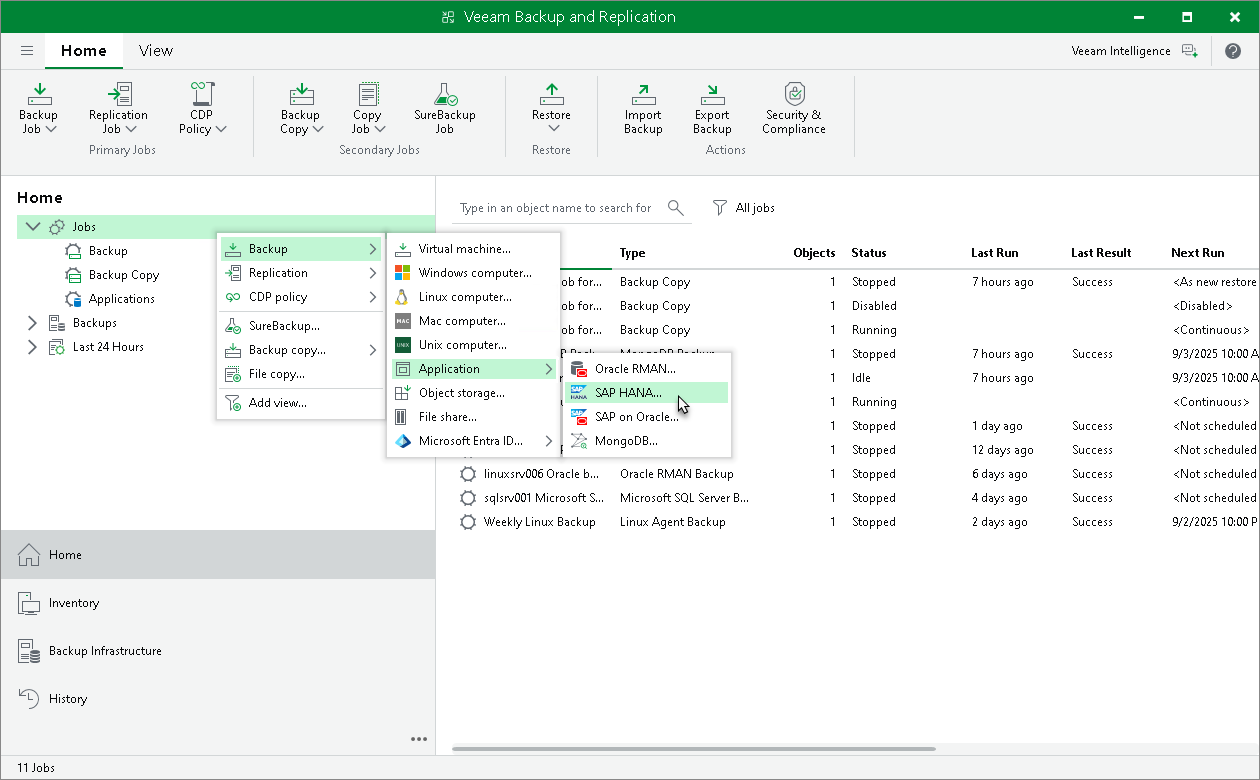Screen dimensions: 1260x780
Task: Select the Applications node under Jobs
Action: [122, 299]
